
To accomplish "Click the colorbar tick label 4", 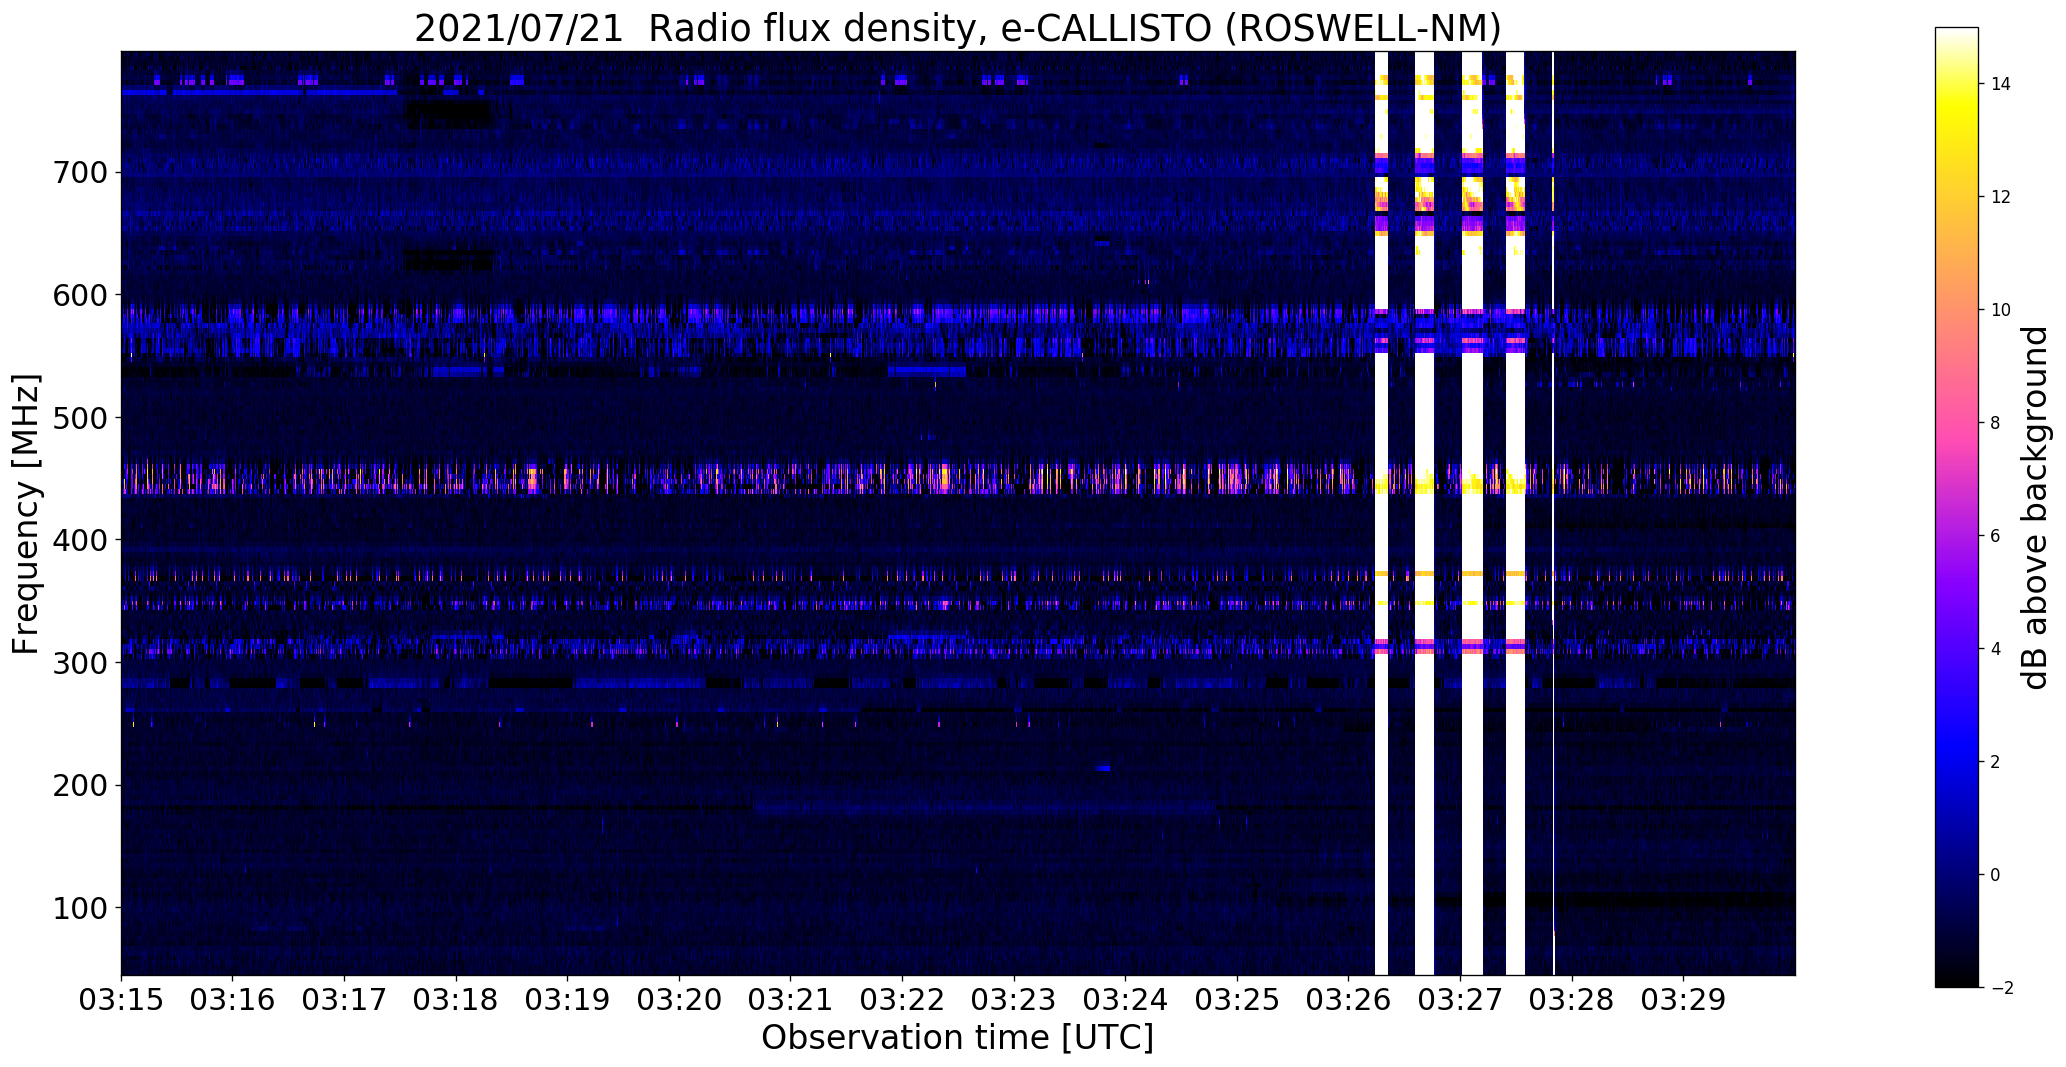I will pyautogui.click(x=1995, y=649).
